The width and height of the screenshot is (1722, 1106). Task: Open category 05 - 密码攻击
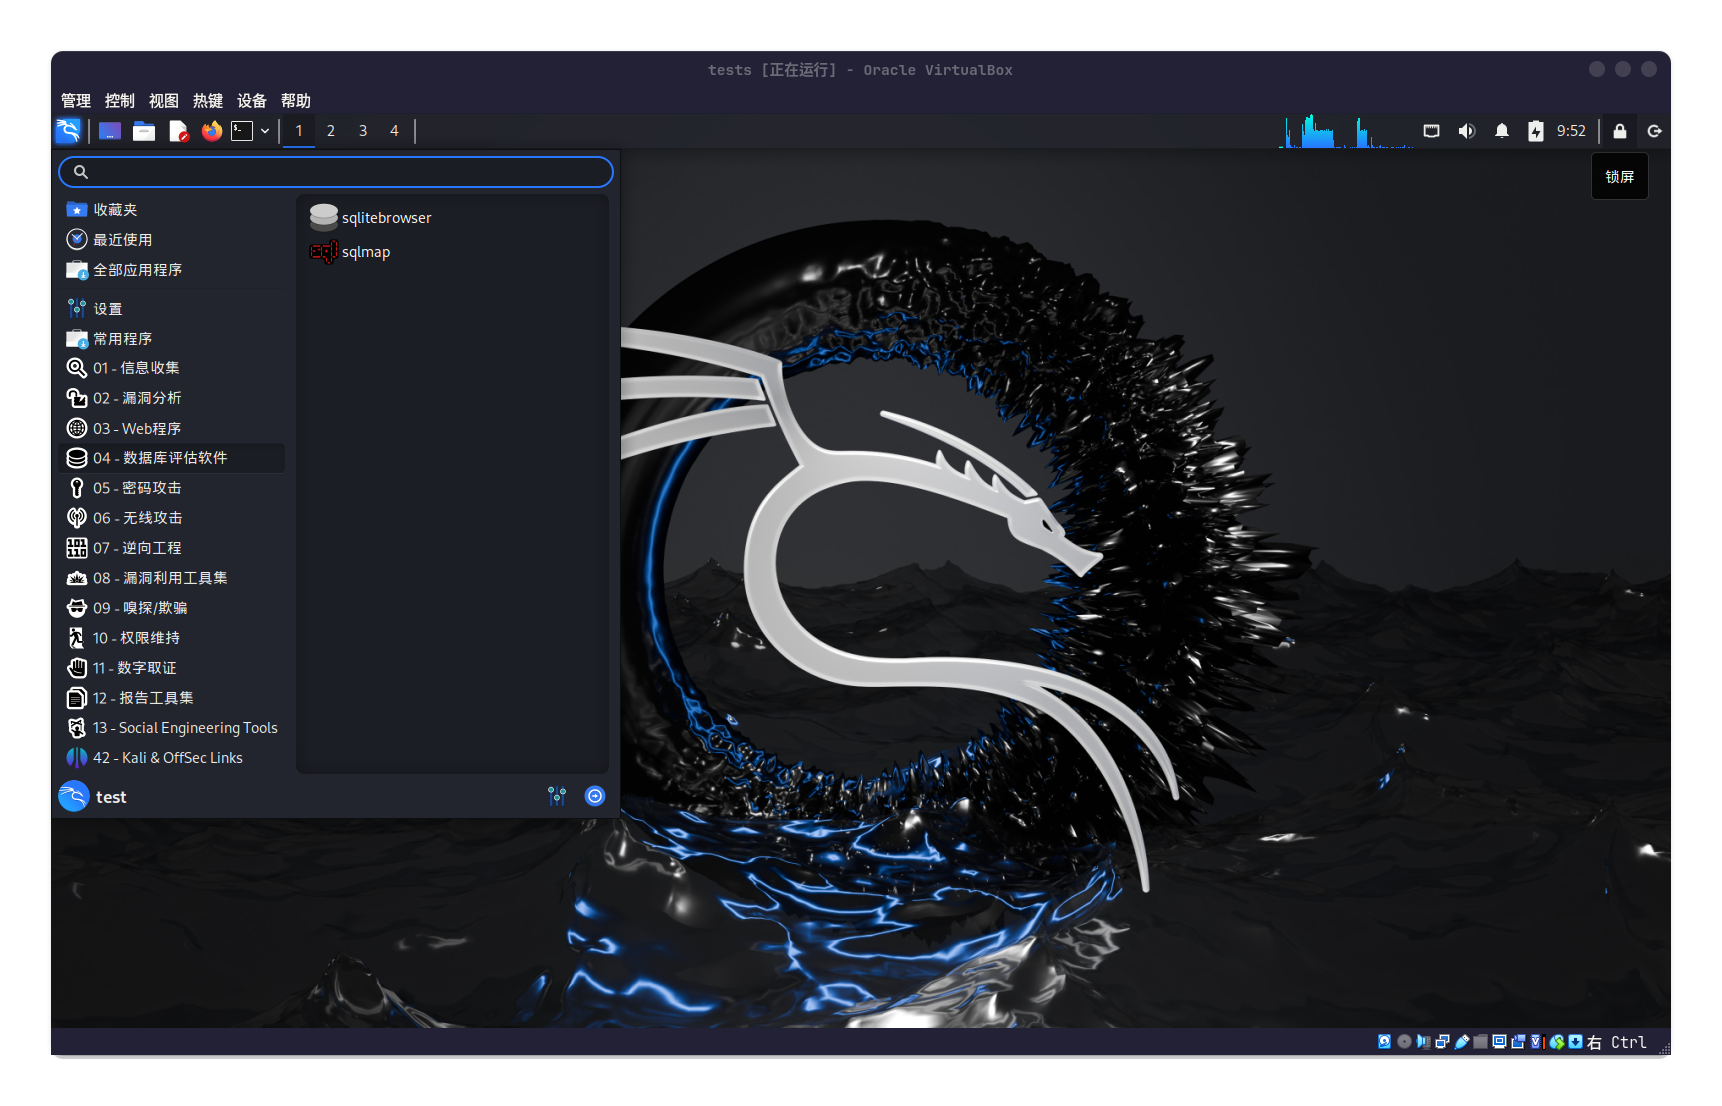174,488
